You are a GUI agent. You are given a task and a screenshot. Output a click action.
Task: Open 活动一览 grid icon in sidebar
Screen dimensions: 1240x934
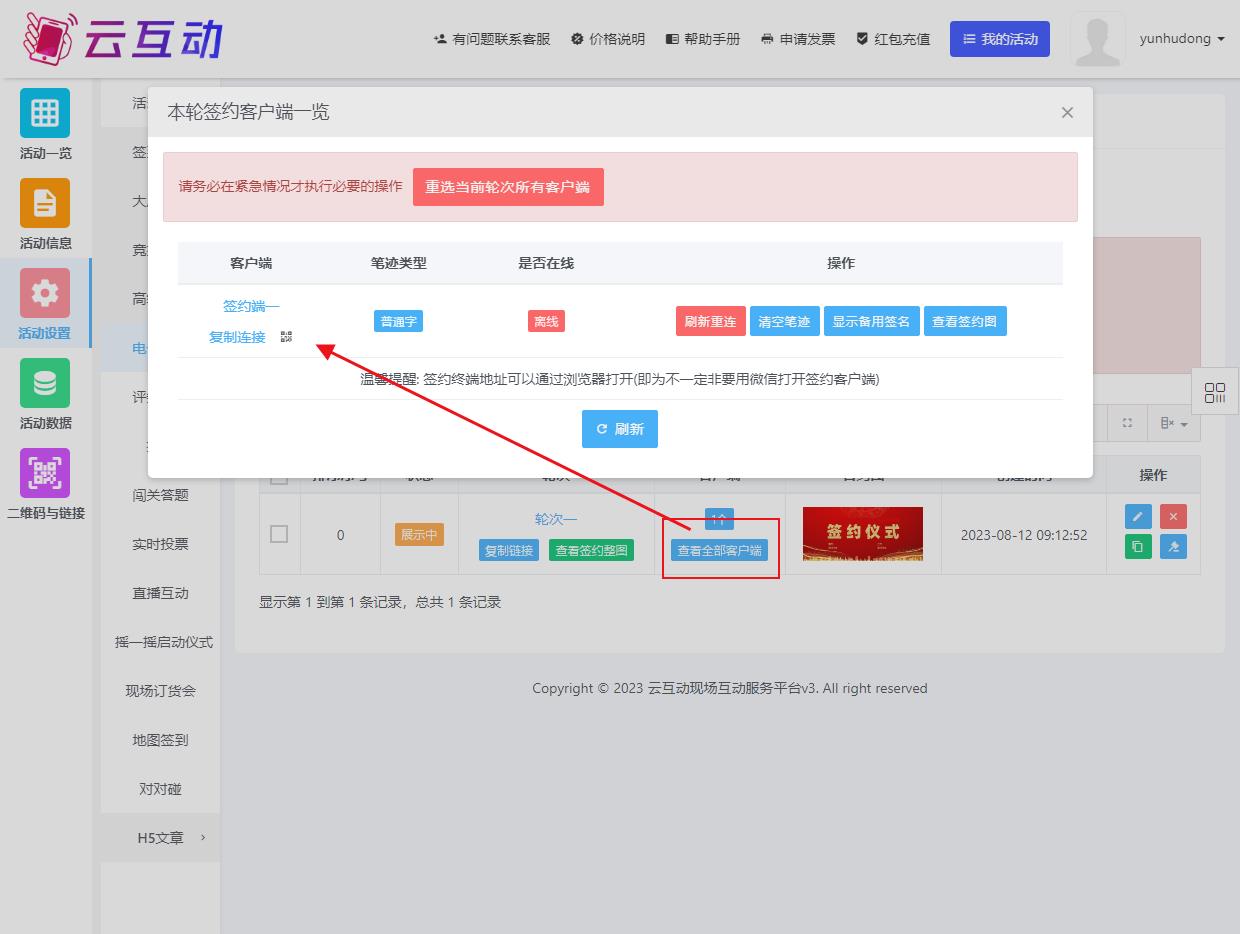pyautogui.click(x=45, y=113)
